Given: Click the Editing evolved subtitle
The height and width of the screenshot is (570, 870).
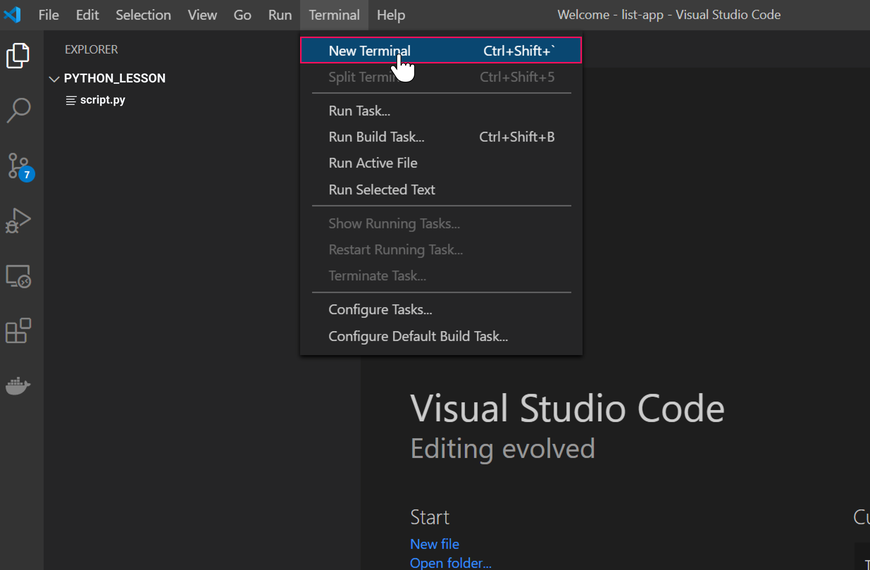Looking at the screenshot, I should [503, 448].
